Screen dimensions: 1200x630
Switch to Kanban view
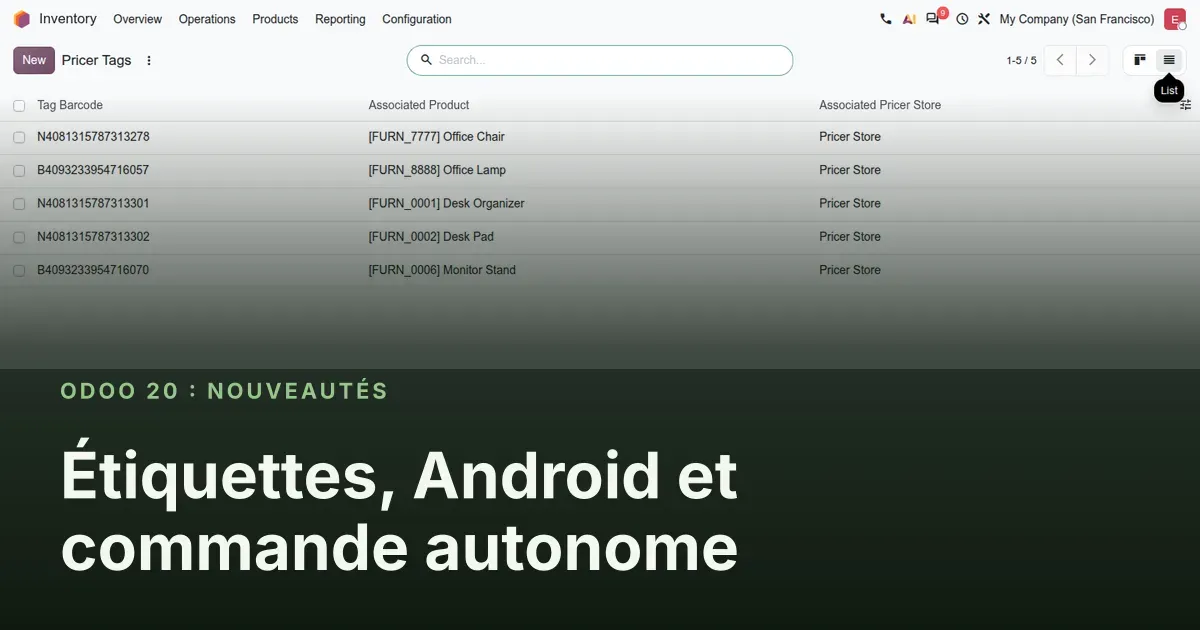[x=1140, y=60]
